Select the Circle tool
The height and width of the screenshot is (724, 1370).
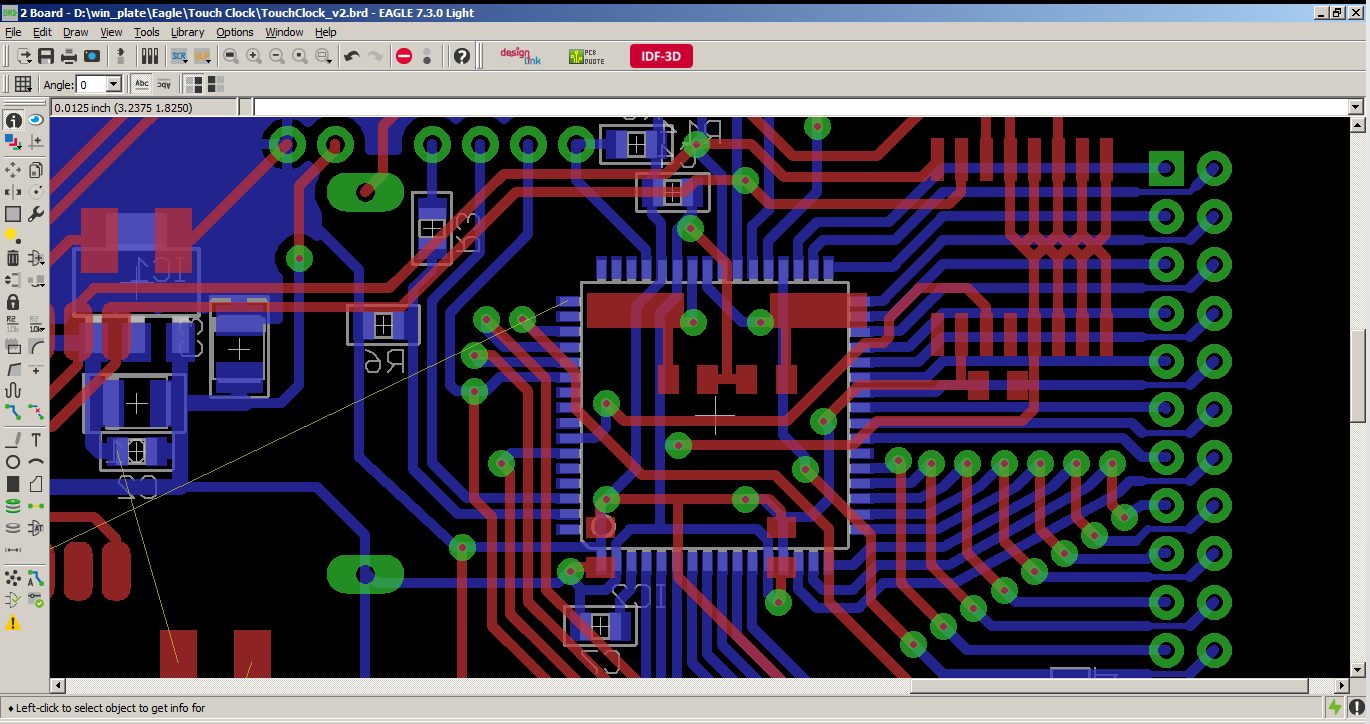pyautogui.click(x=13, y=462)
